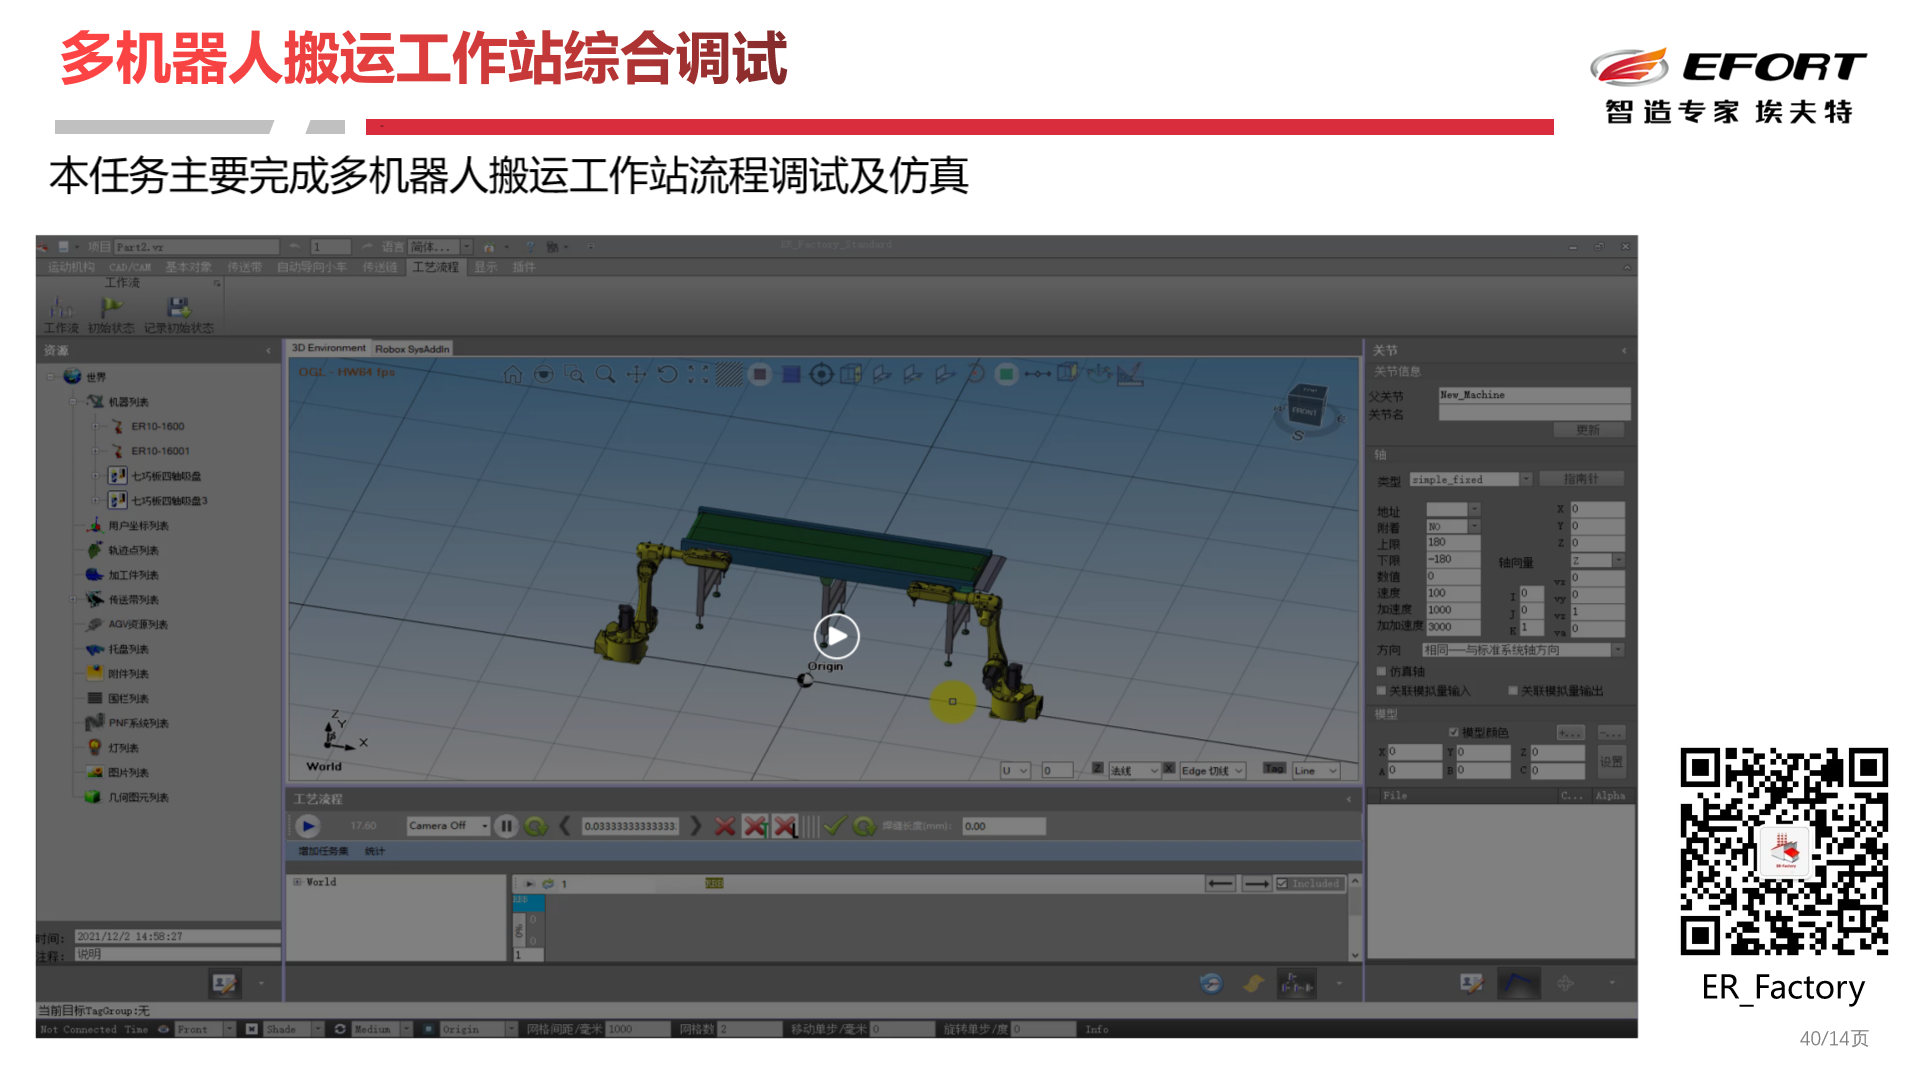Check the 关联模拟量输入 option
The image size is (1920, 1080).
point(1382,690)
